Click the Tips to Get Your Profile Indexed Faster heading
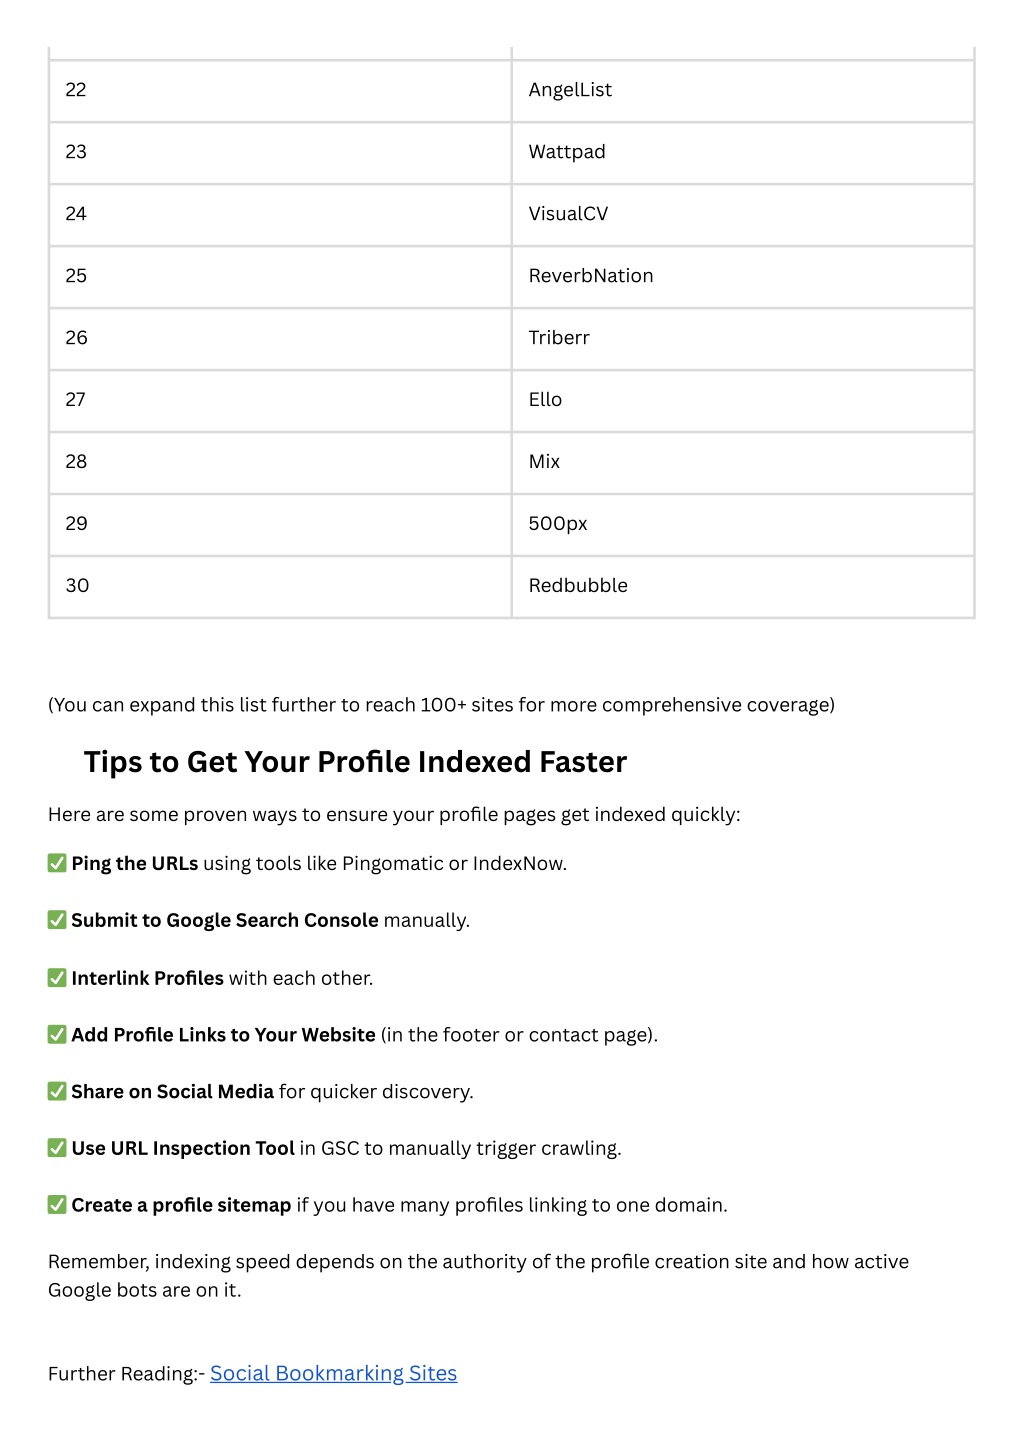 tap(355, 762)
